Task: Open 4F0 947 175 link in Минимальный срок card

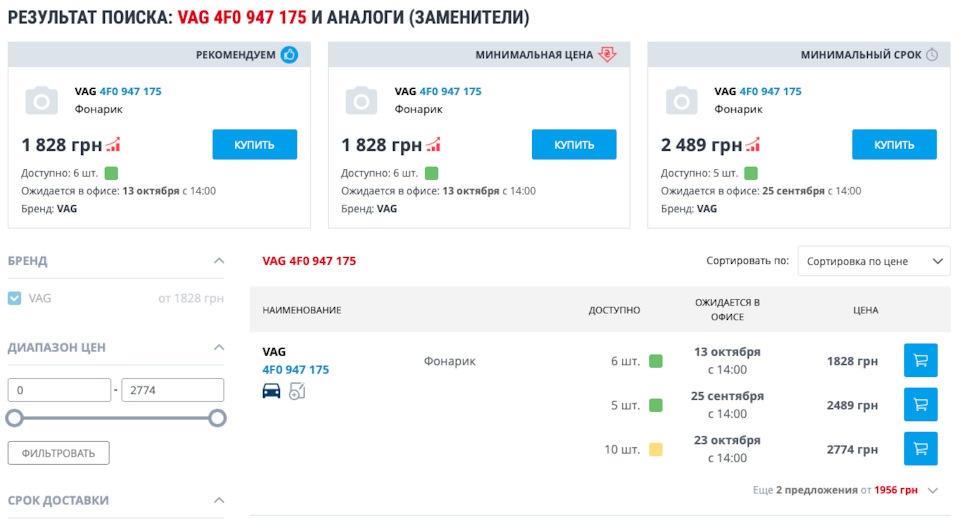Action: 770,91
